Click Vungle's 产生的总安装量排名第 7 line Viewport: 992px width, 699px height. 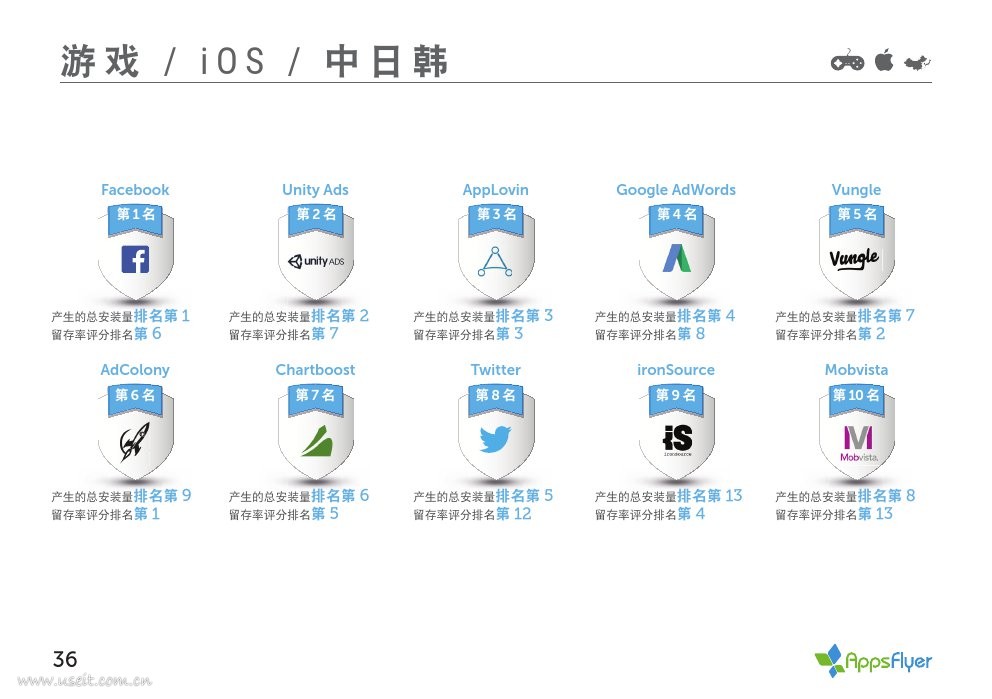[x=845, y=316]
